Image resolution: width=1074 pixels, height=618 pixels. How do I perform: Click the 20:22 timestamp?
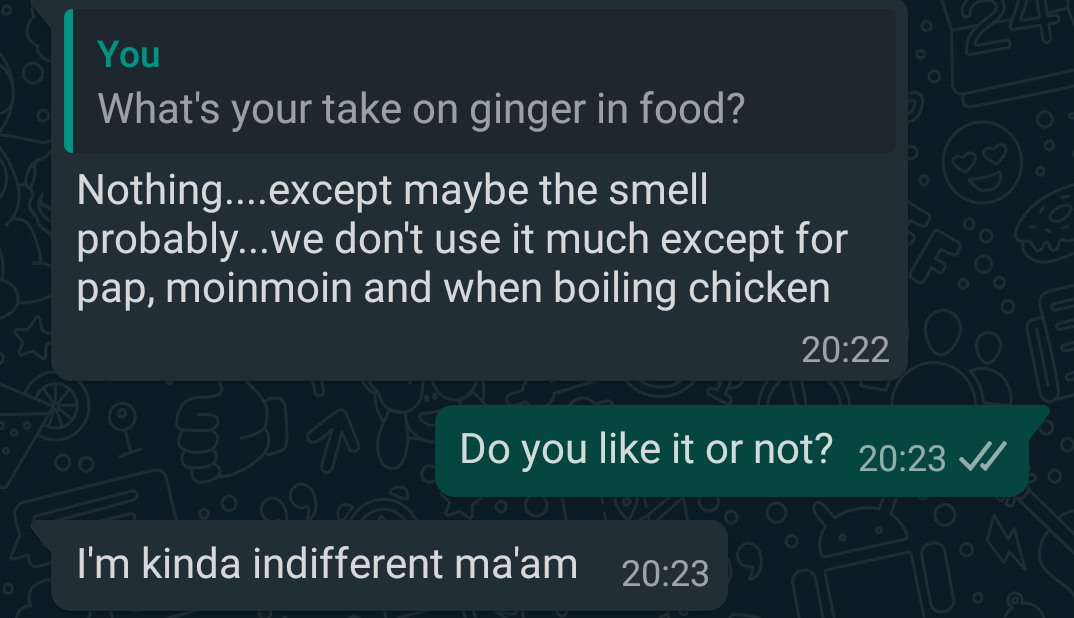[845, 349]
